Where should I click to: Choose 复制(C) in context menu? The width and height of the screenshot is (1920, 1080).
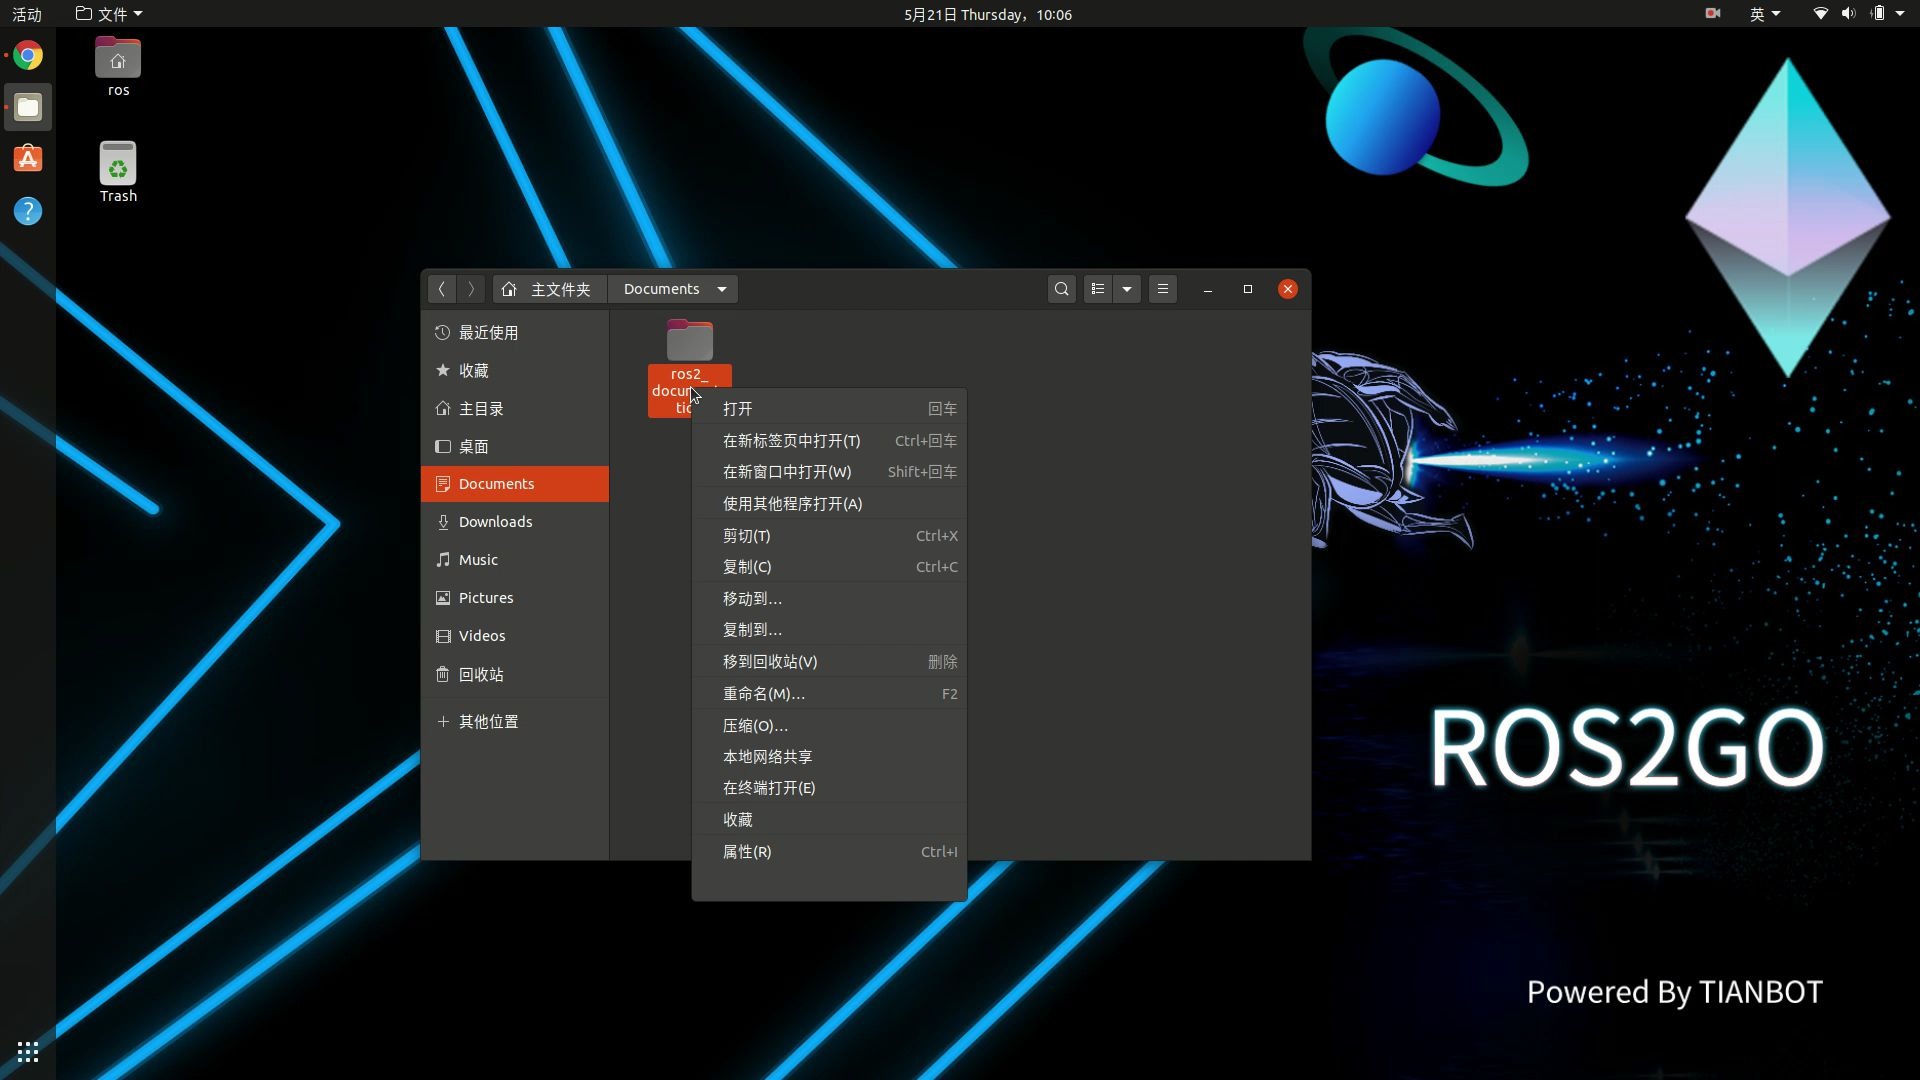coord(829,567)
